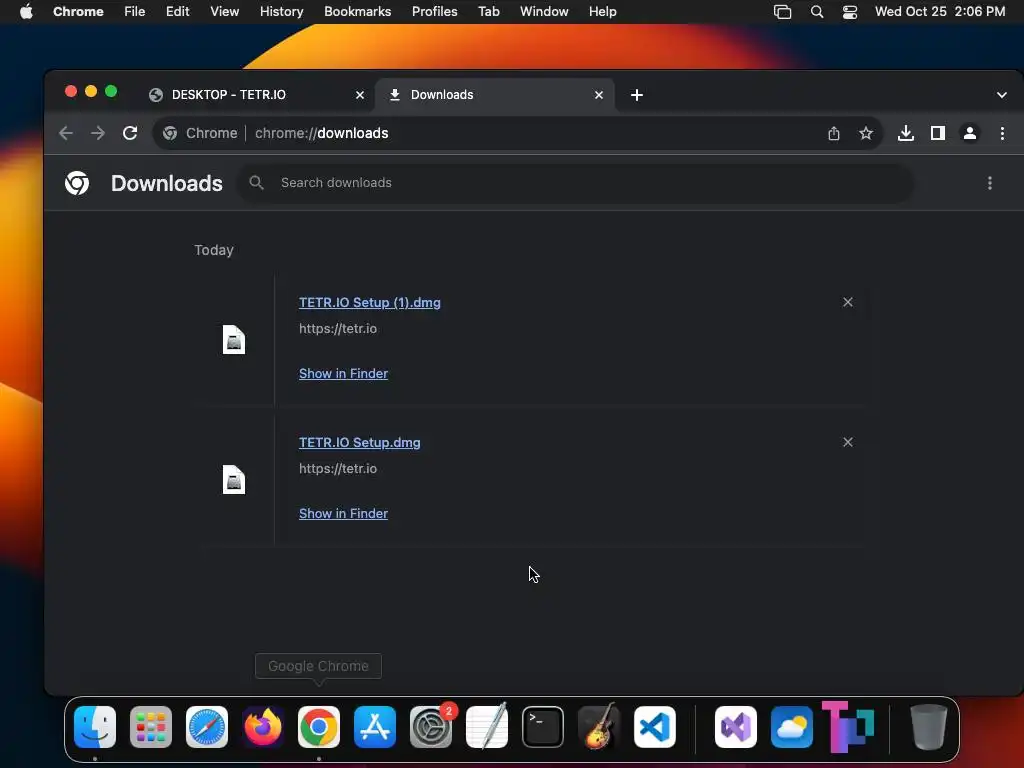Viewport: 1024px width, 768px height.
Task: Reload the downloads page
Action: coord(130,133)
